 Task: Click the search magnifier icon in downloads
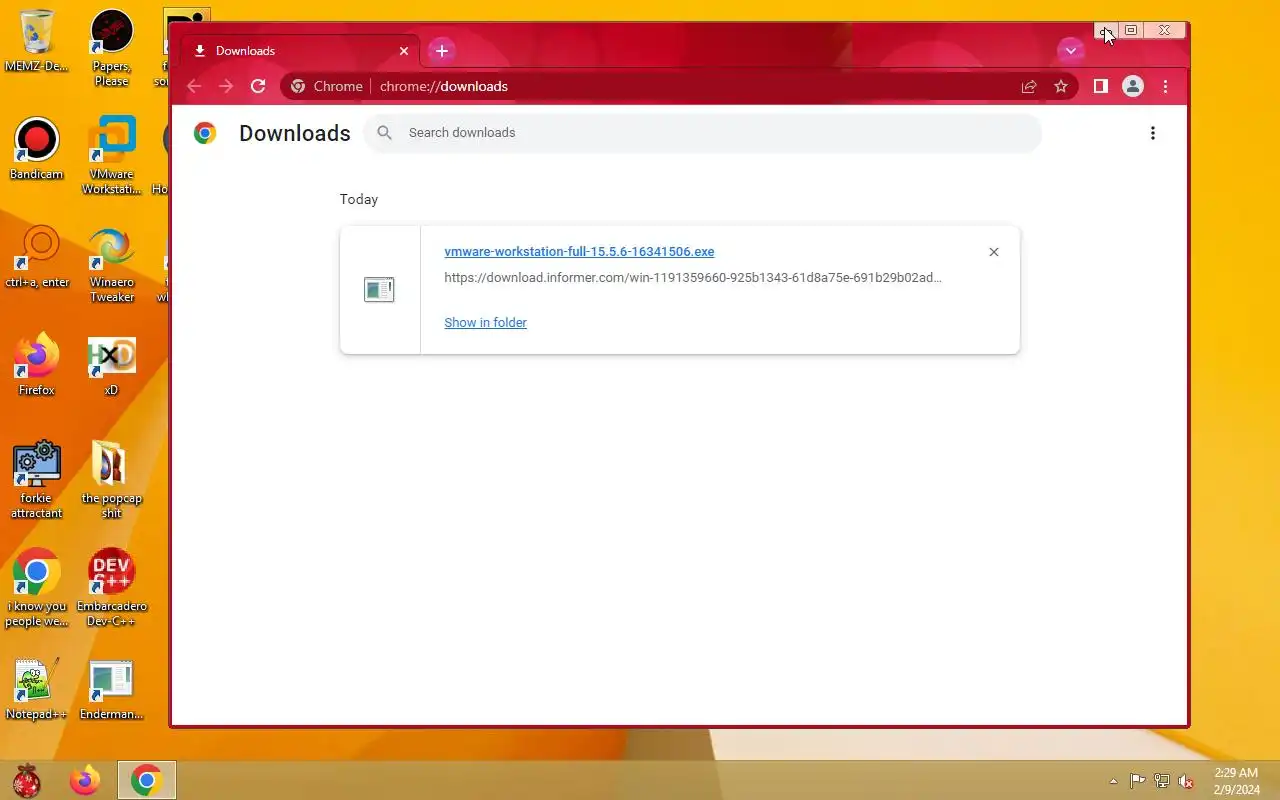click(385, 132)
